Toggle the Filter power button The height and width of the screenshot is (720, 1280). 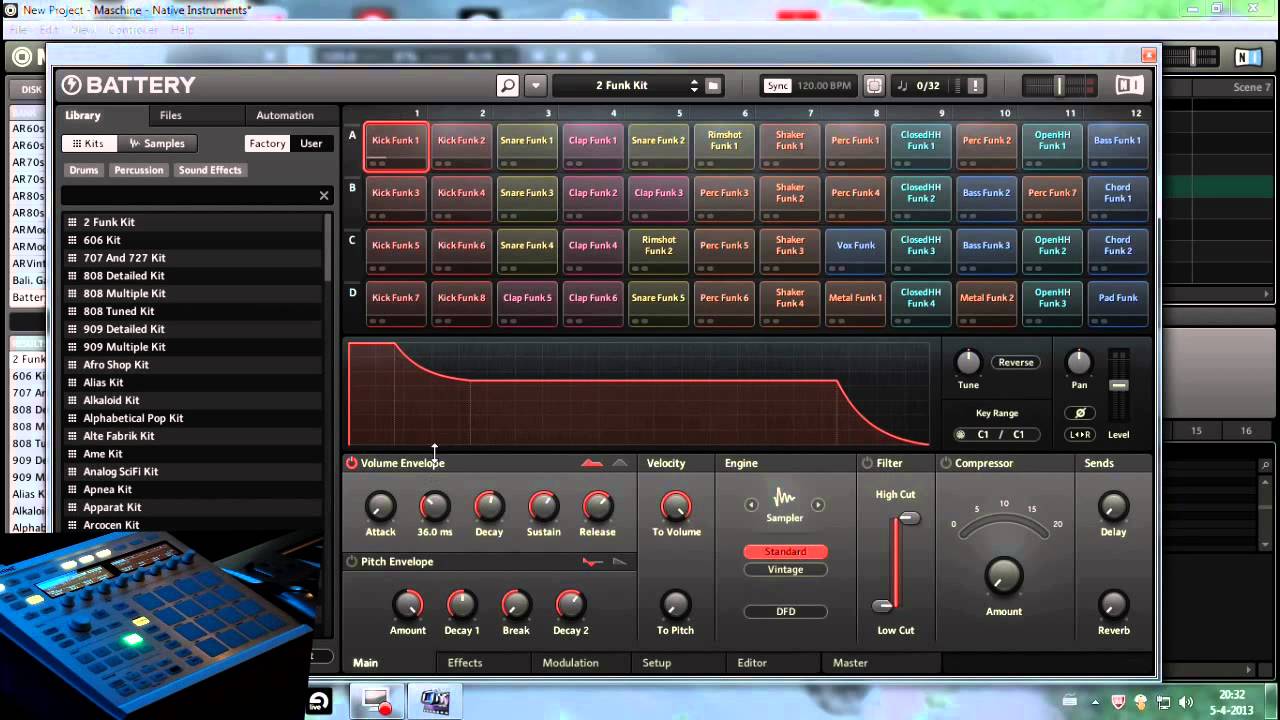click(867, 463)
